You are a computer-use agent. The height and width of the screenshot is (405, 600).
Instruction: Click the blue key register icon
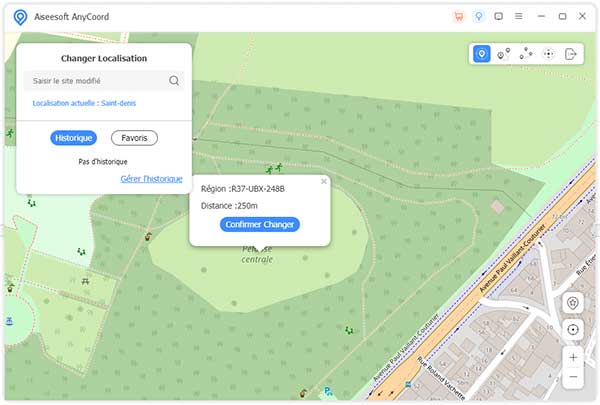coord(478,16)
